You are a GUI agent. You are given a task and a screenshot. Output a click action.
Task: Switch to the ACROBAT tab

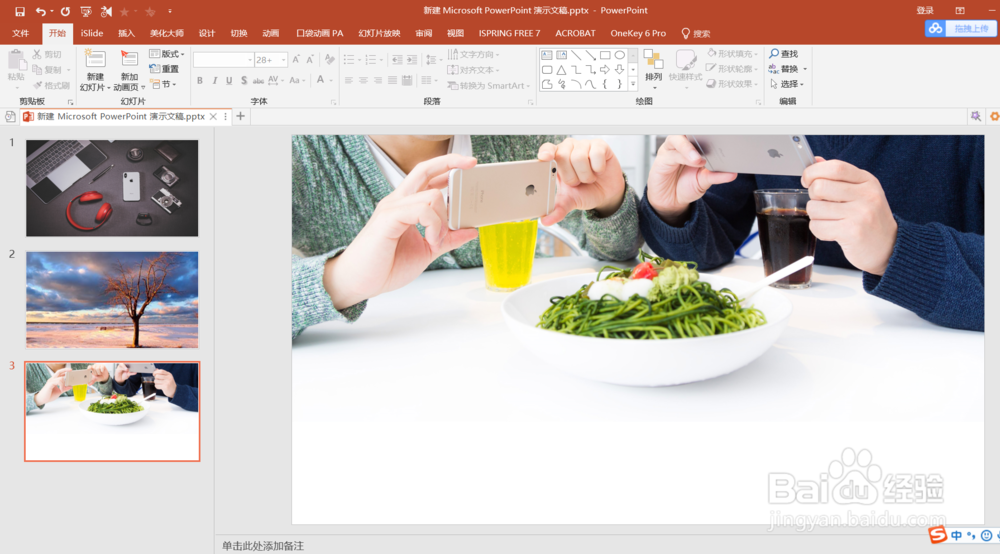(x=575, y=33)
